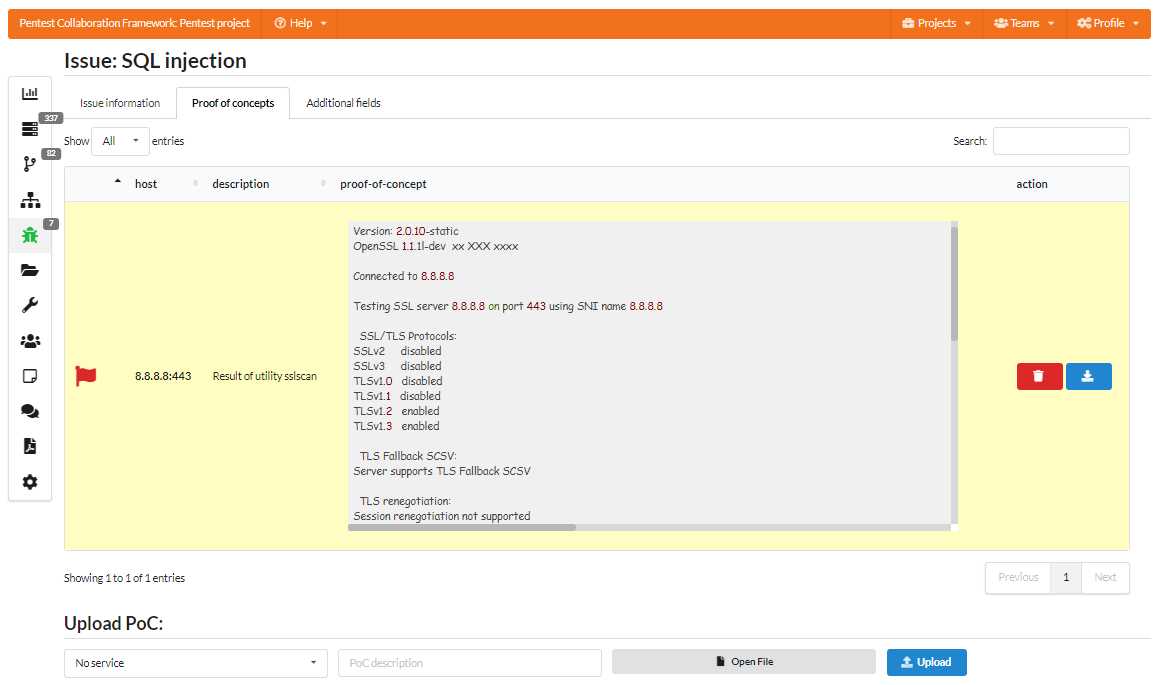Open the users group sidebar icon

coord(29,341)
